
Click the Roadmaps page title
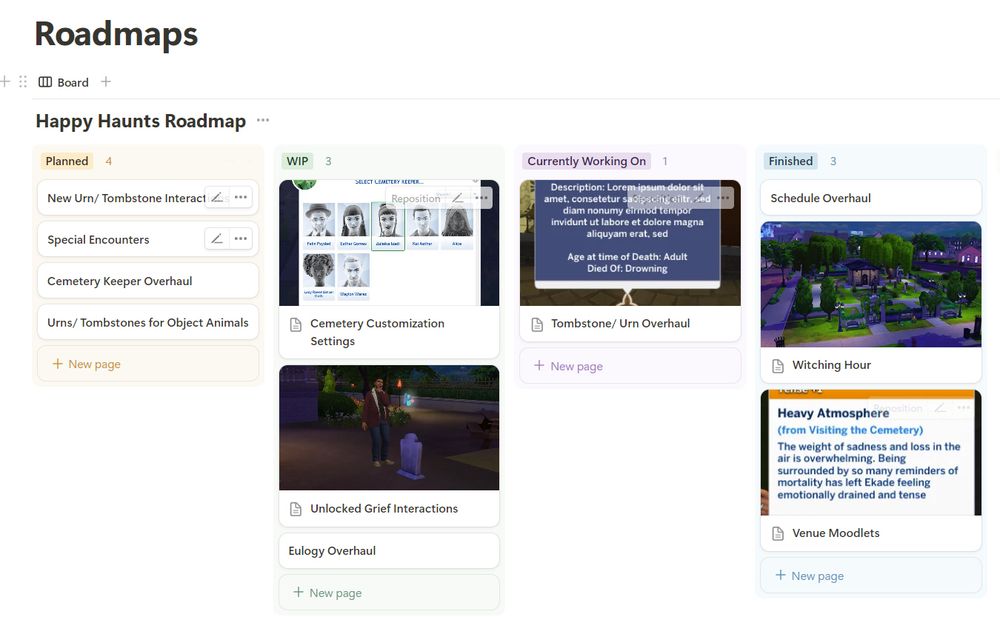click(116, 34)
